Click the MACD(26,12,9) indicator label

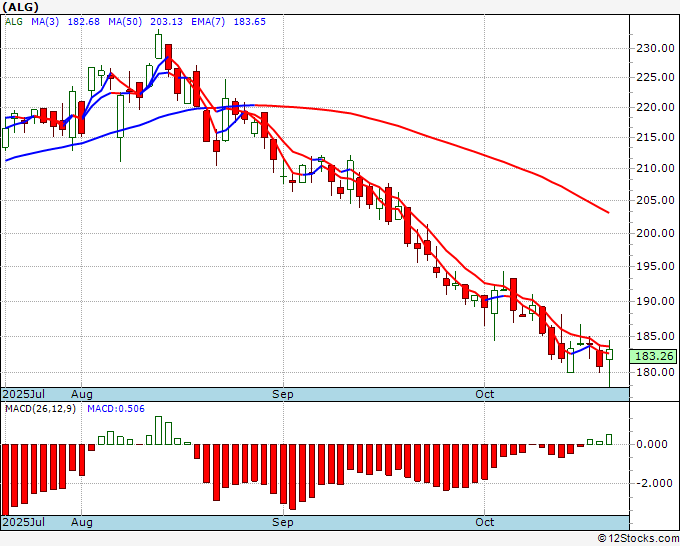pos(40,409)
